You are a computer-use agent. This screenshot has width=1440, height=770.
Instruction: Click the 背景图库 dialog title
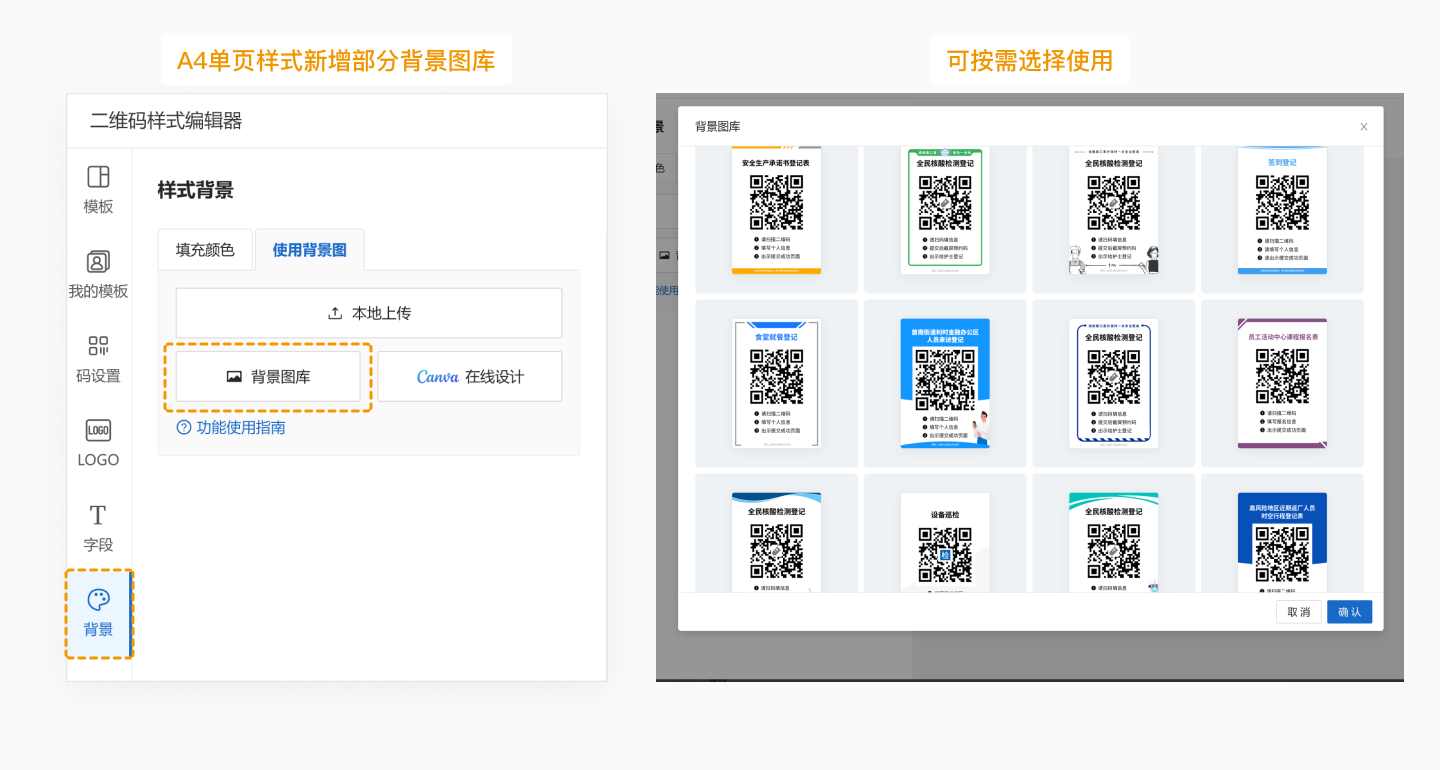(x=718, y=126)
